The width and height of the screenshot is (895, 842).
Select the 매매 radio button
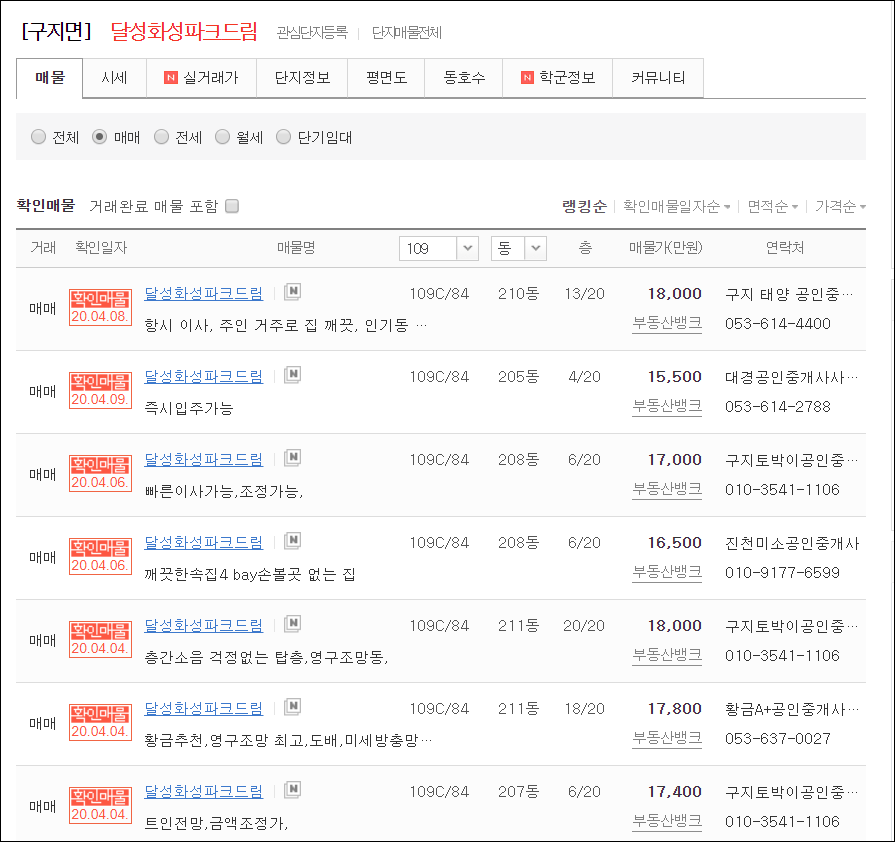pyautogui.click(x=99, y=136)
